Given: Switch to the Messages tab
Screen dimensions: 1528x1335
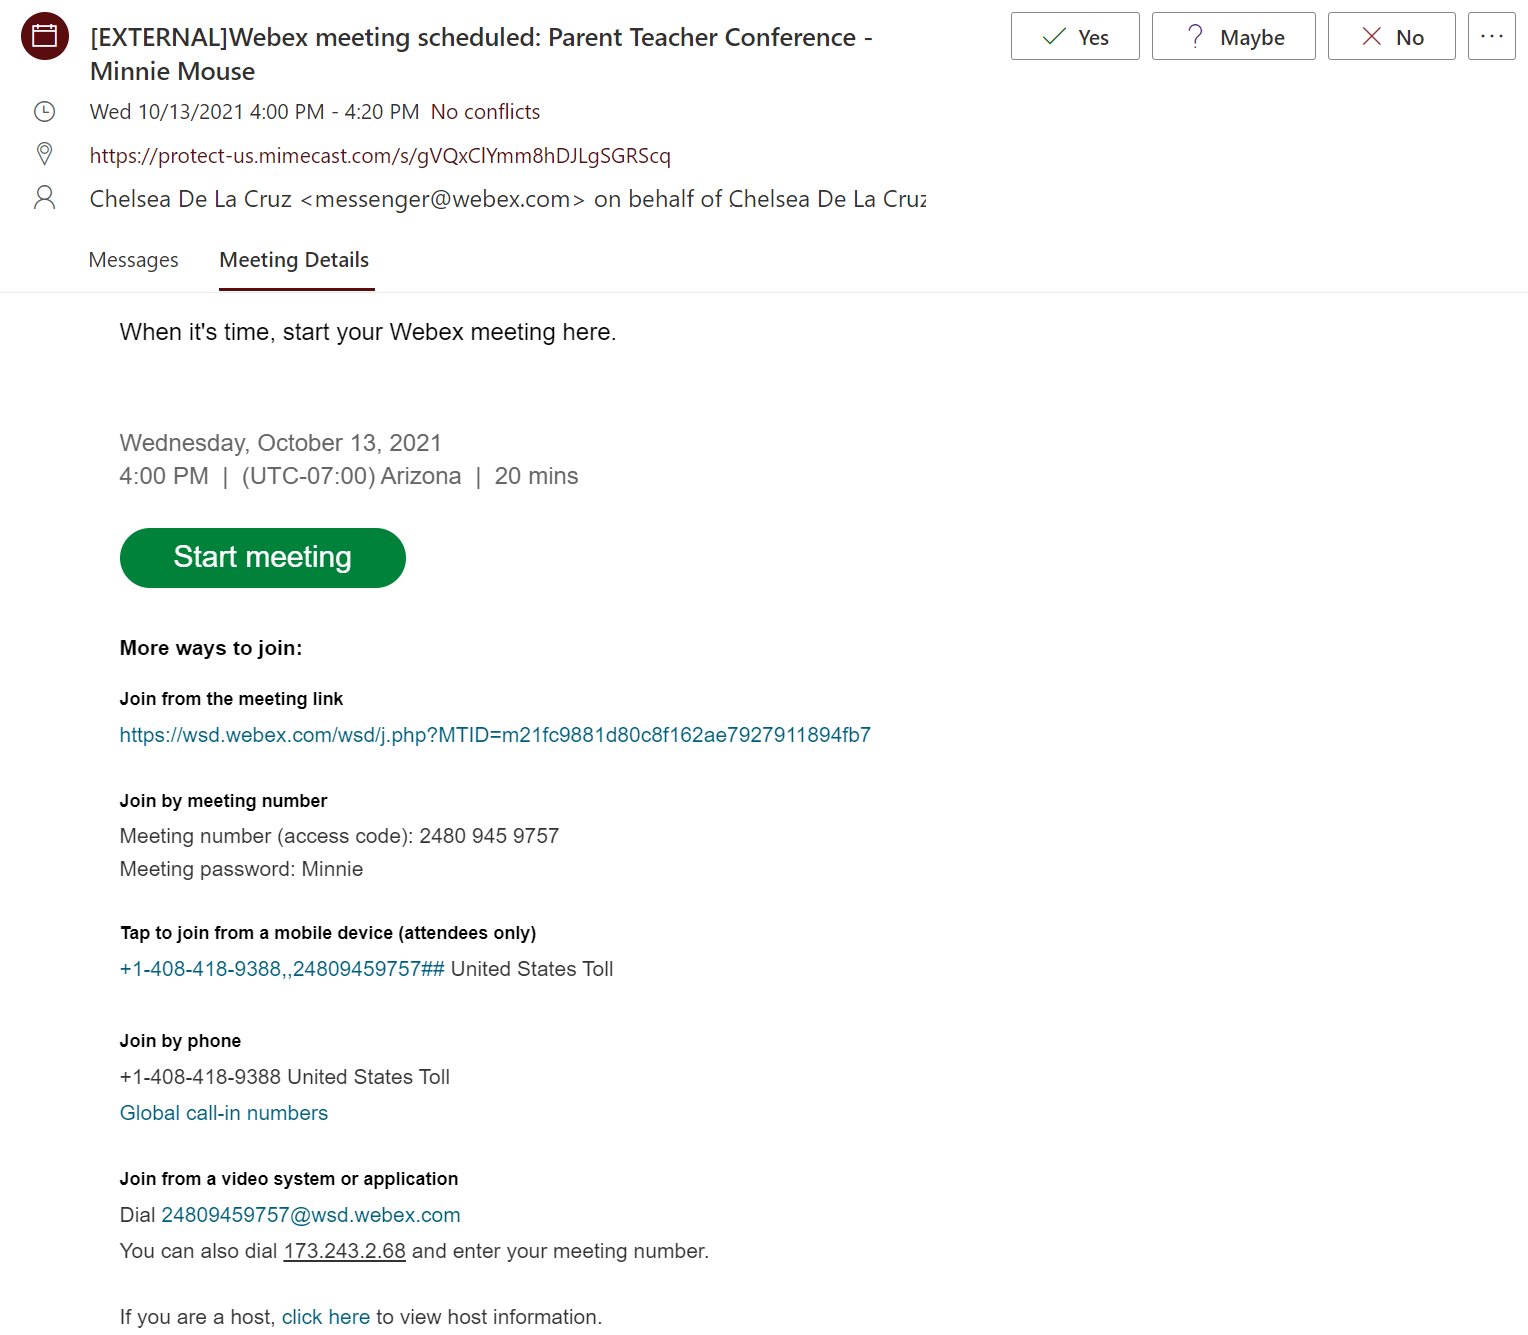Looking at the screenshot, I should coord(134,260).
